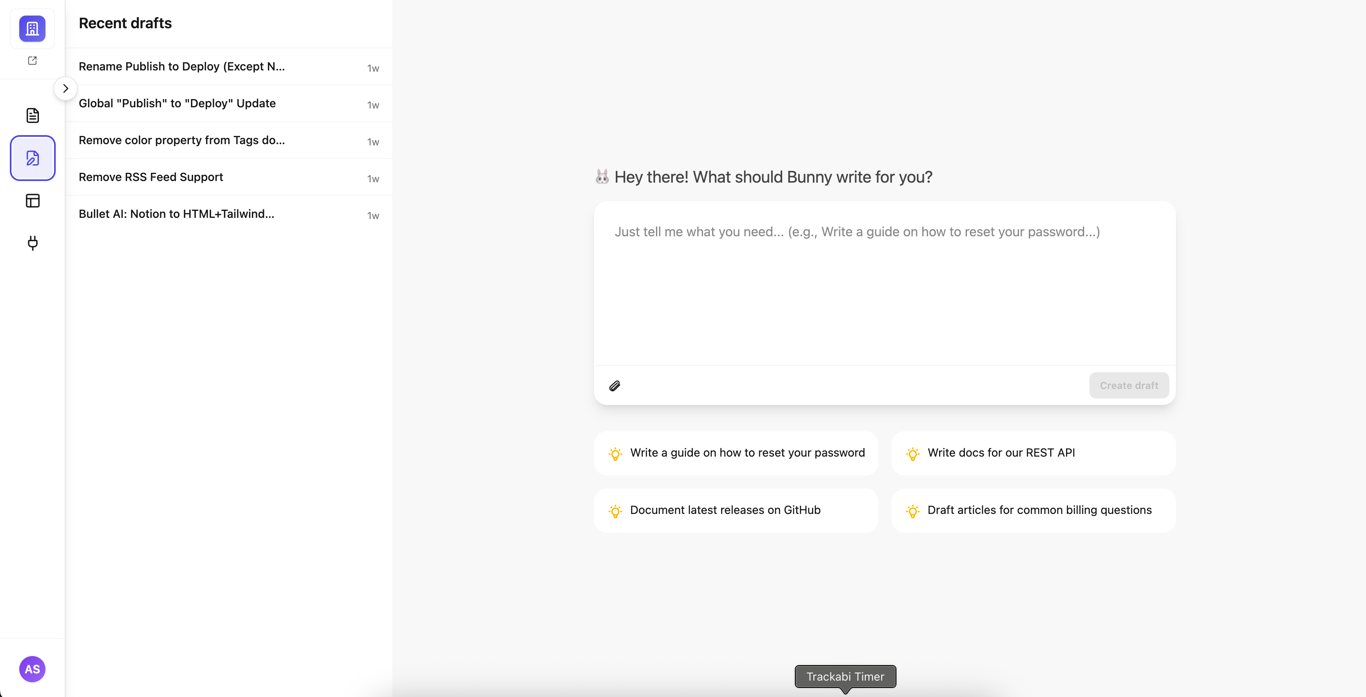
Task: Open the Articles document icon in the sidebar
Action: pos(32,115)
